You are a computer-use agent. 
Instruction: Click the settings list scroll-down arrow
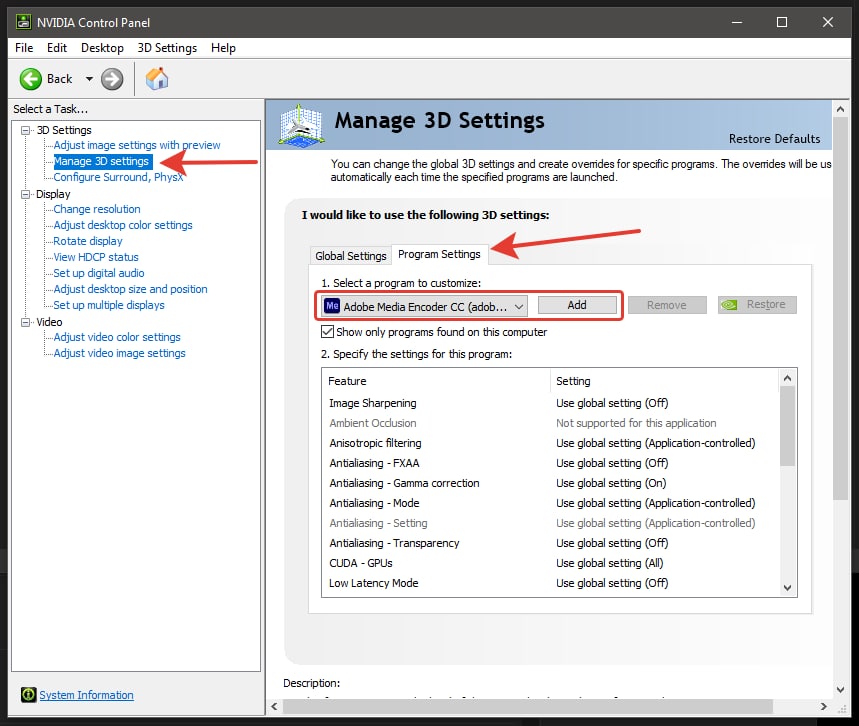point(787,588)
